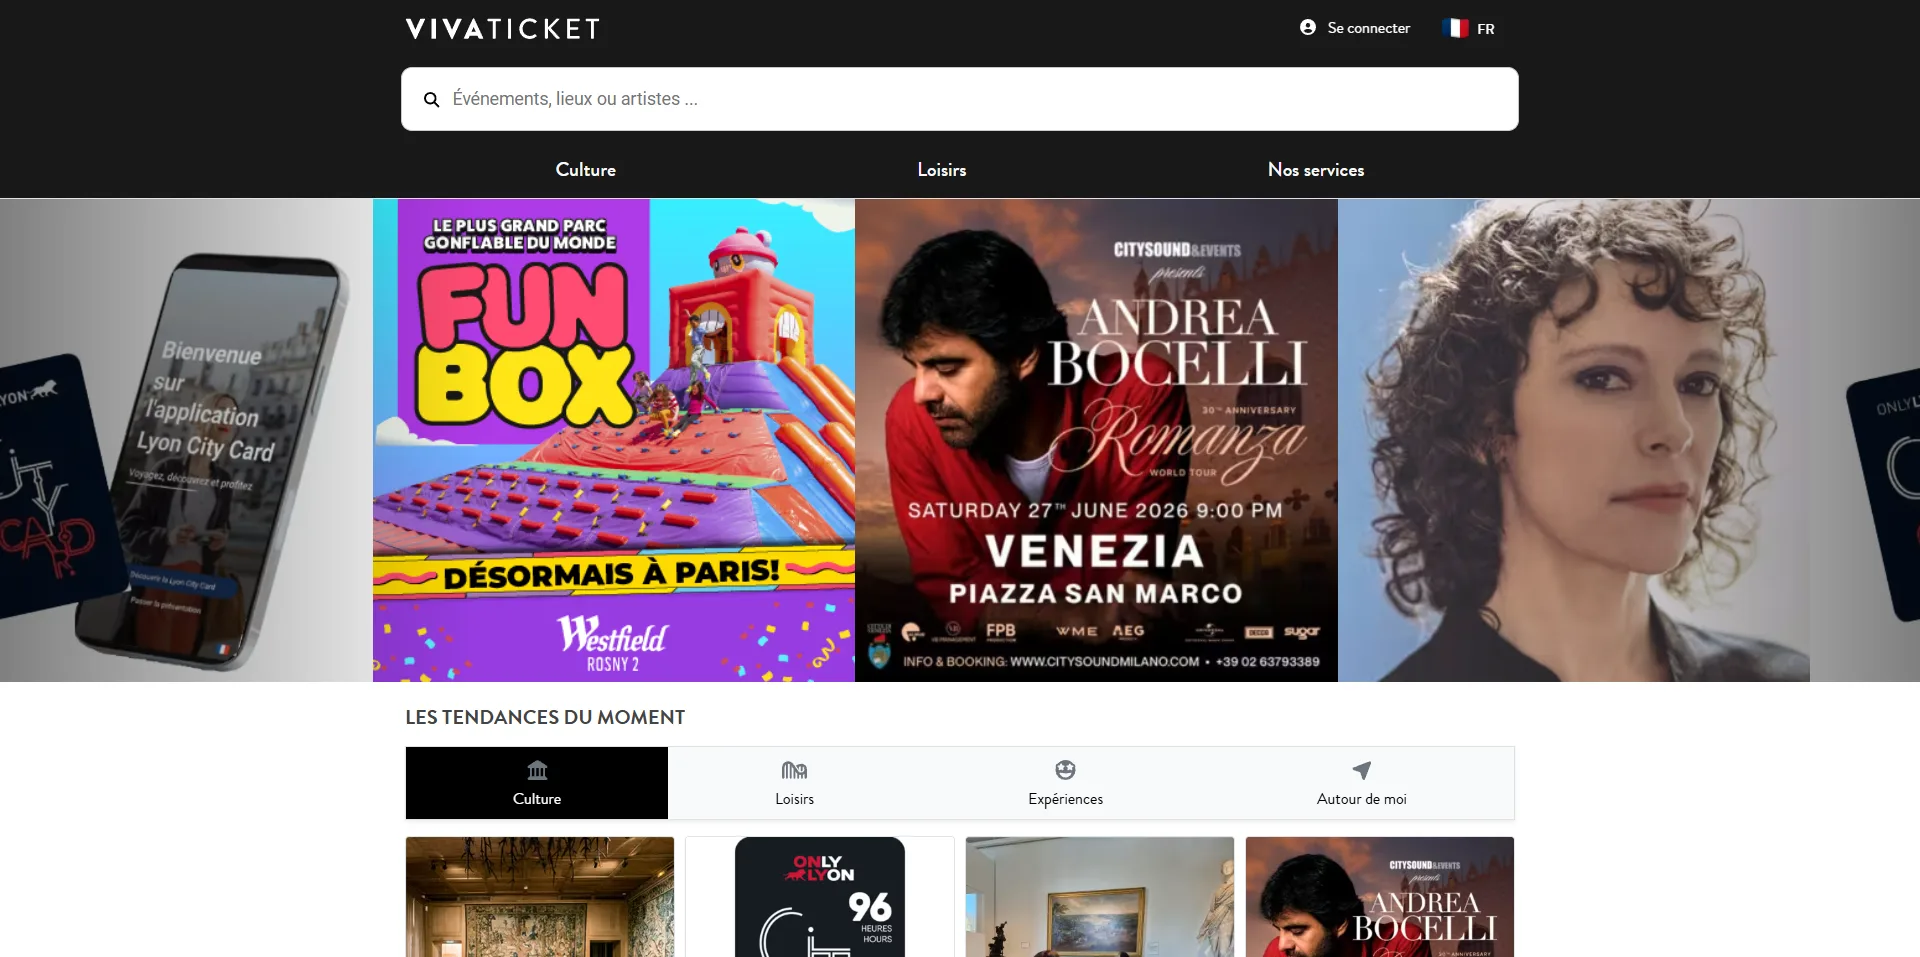Open the Fun Box Paris banner
This screenshot has width=1920, height=957.
(613, 440)
